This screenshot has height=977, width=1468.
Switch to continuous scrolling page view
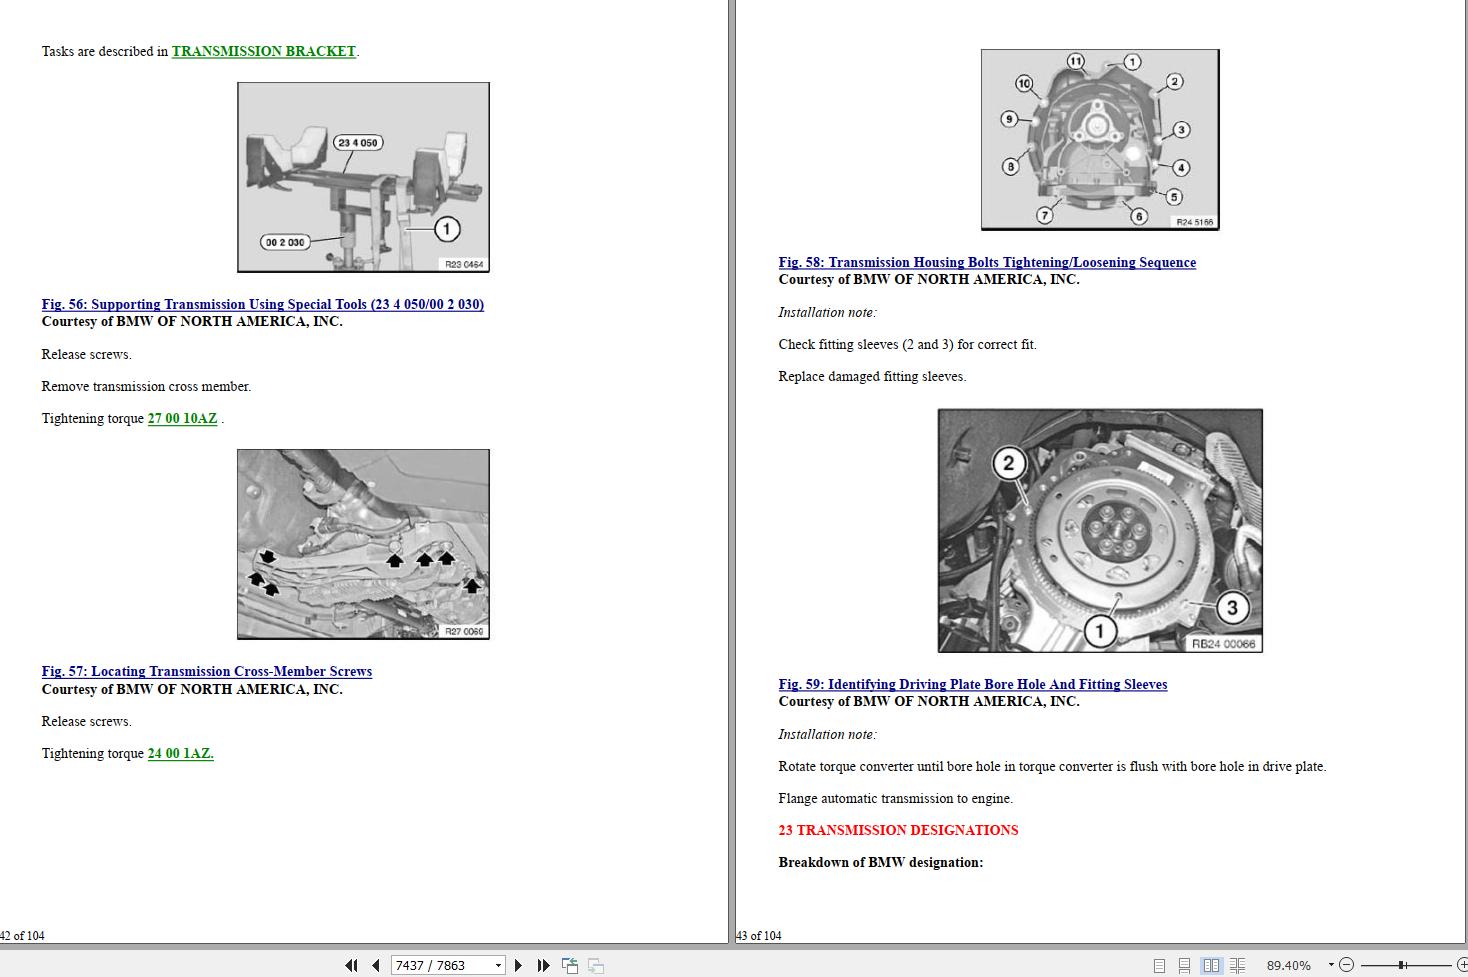(1185, 965)
